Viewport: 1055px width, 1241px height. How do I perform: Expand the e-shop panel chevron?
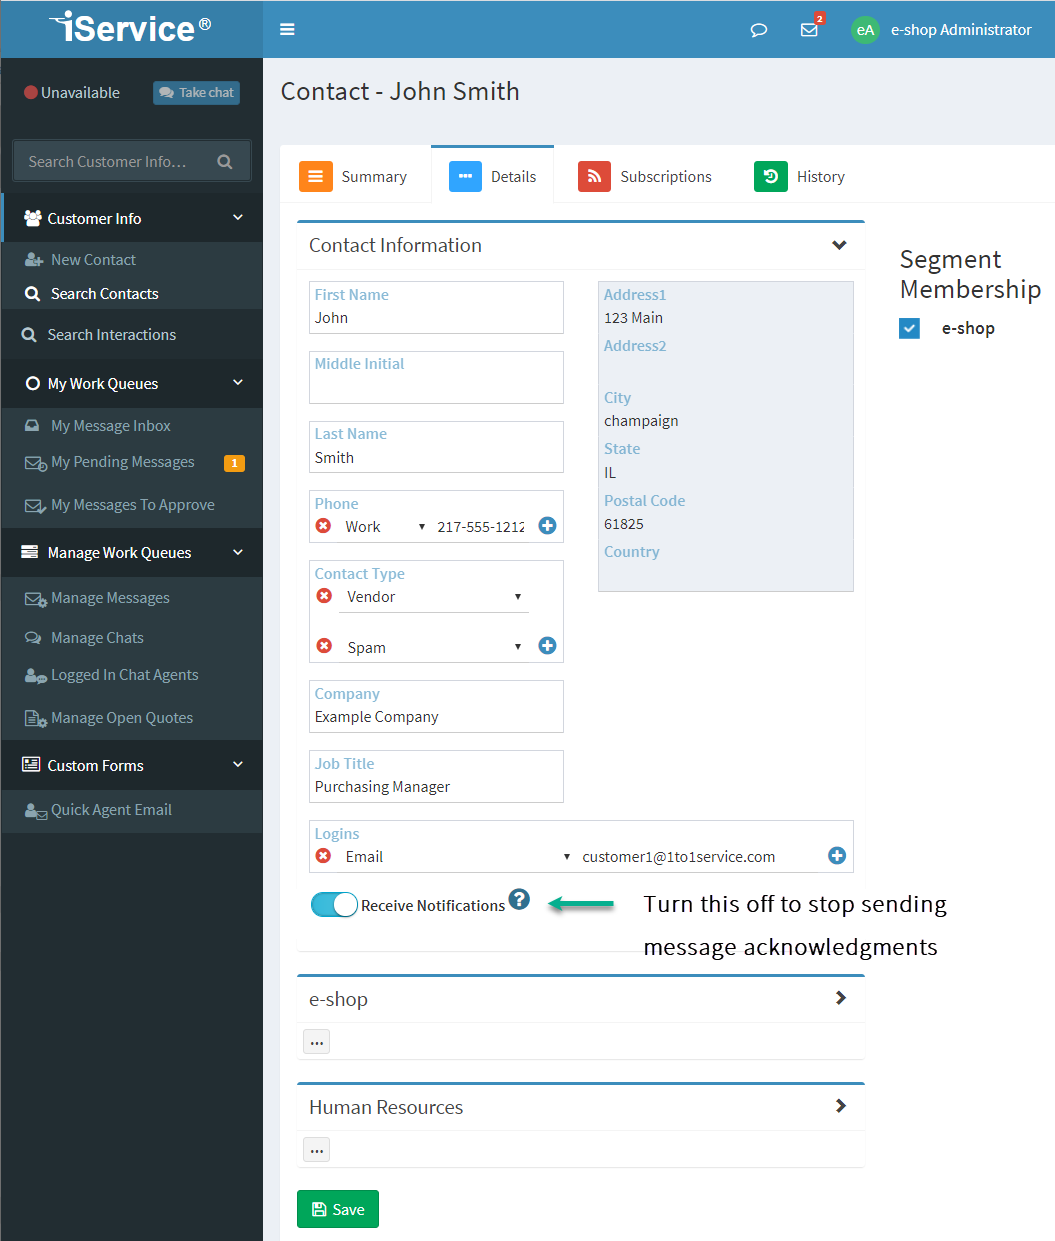pyautogui.click(x=840, y=998)
